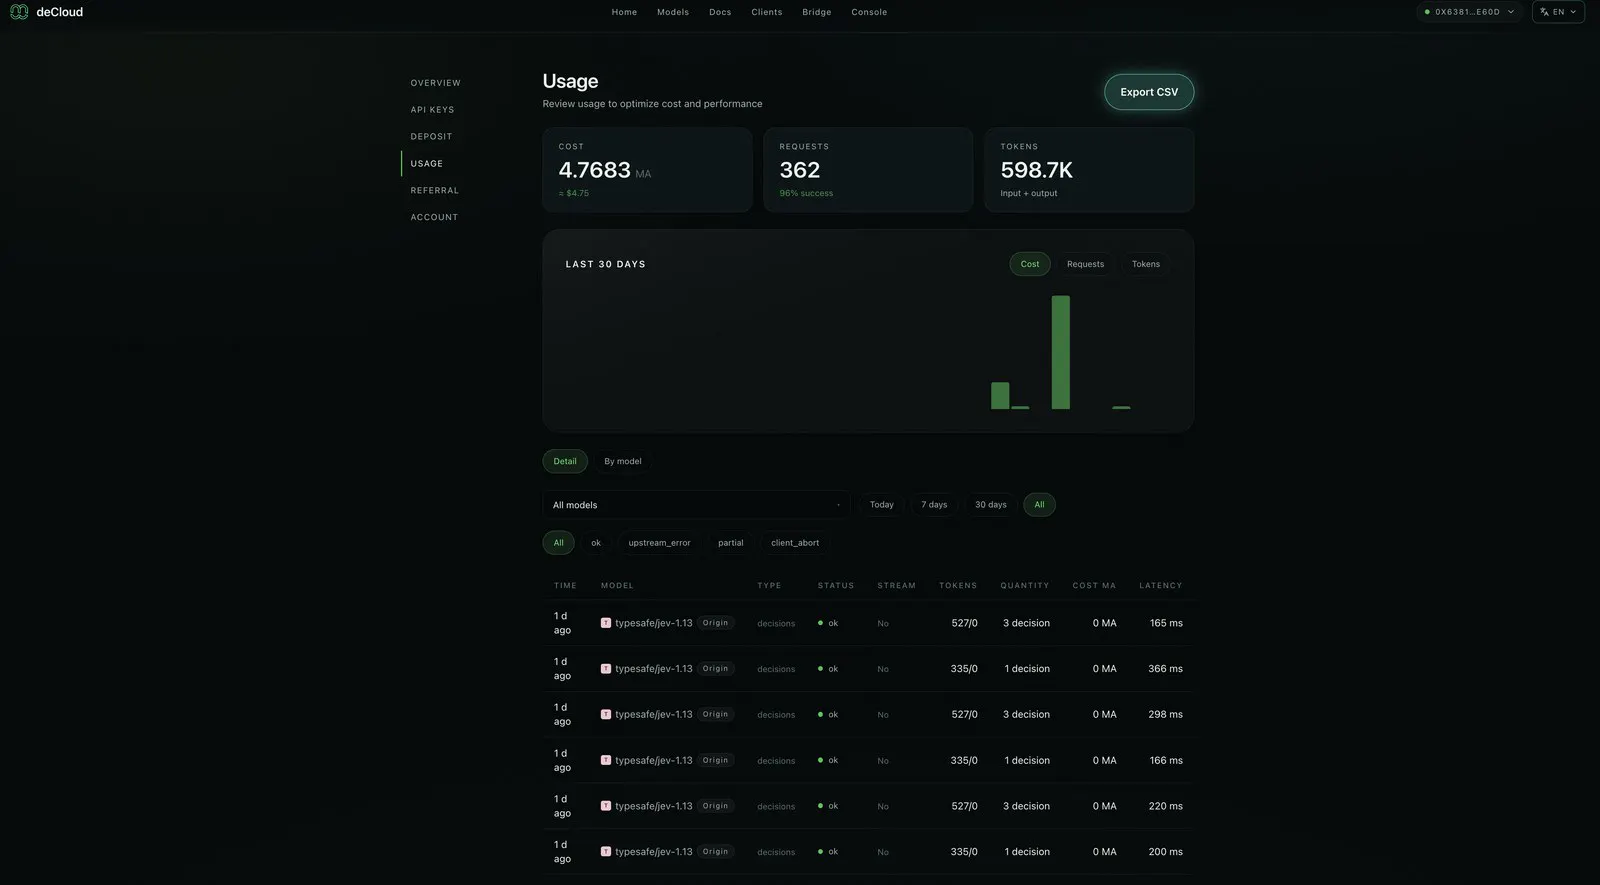The height and width of the screenshot is (885, 1600).
Task: Filter requests by partial status
Action: pos(731,543)
